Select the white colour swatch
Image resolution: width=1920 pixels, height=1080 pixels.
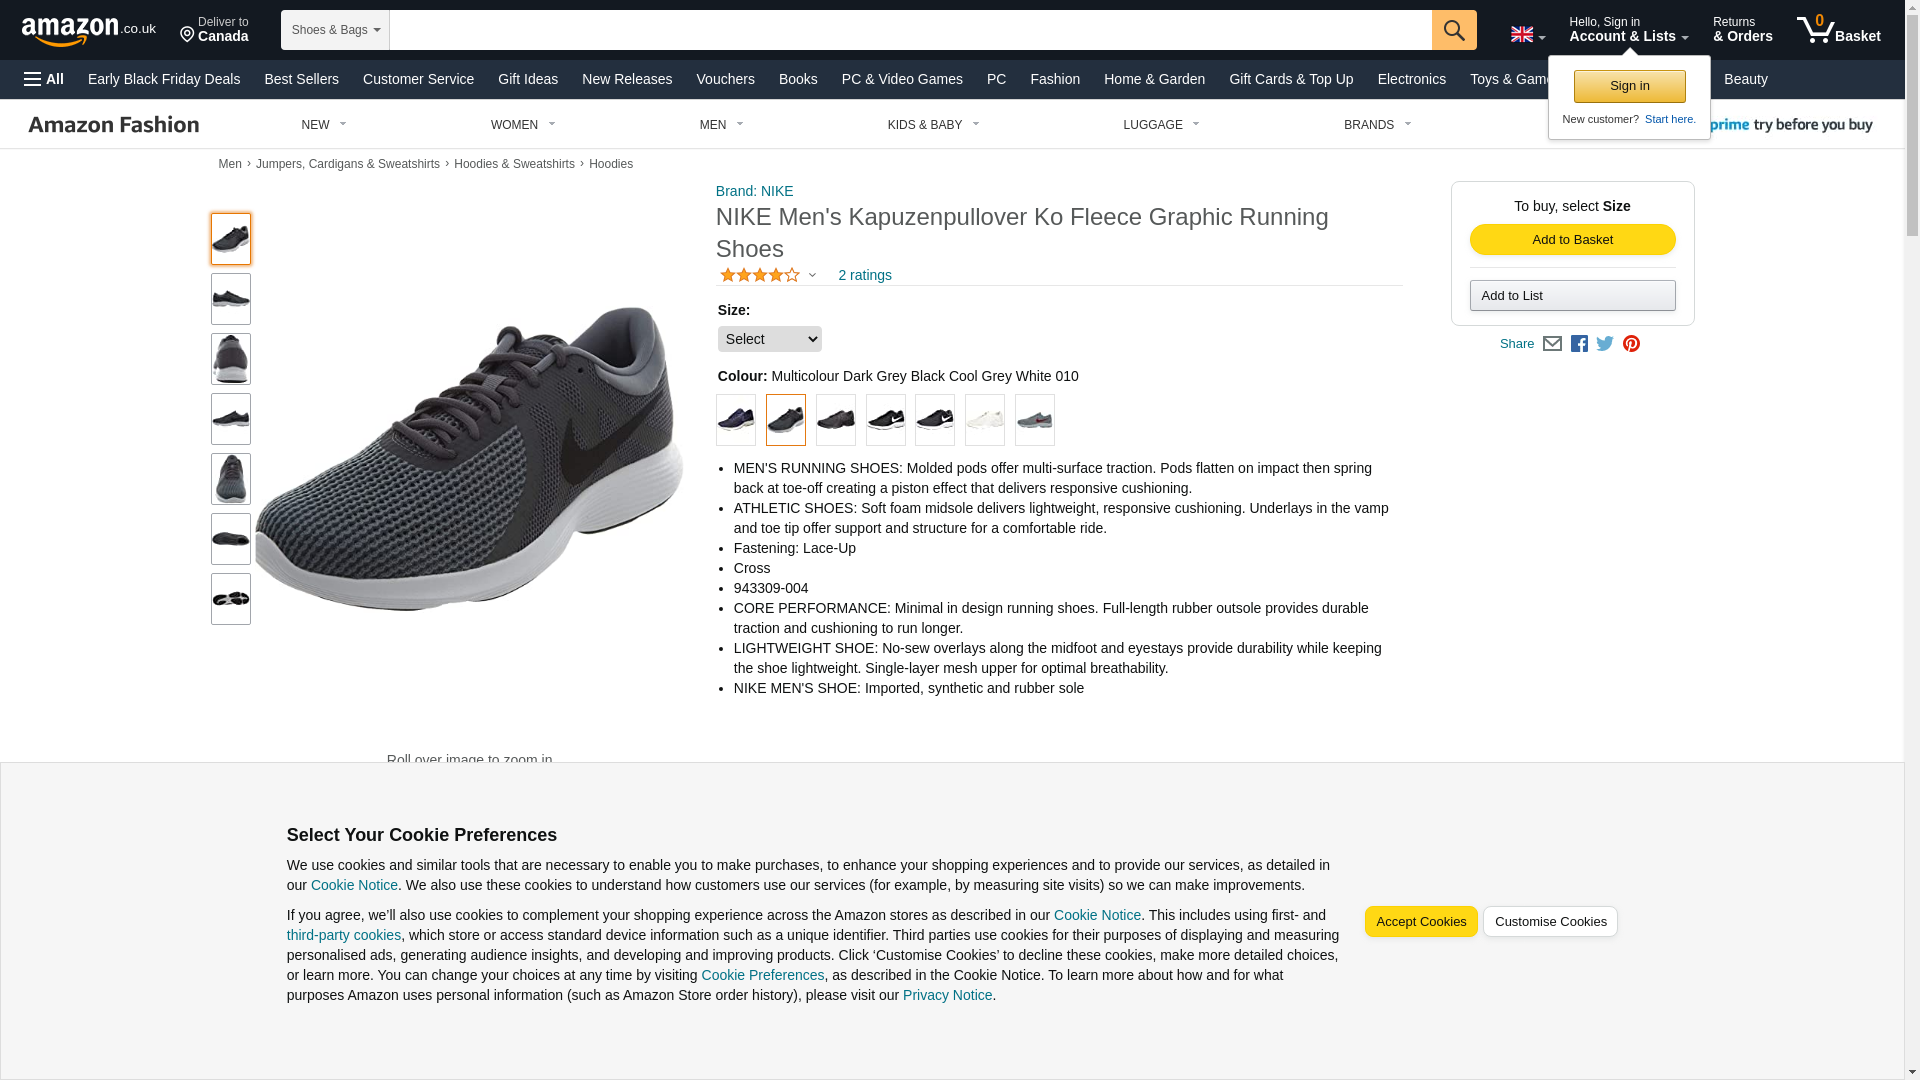(984, 420)
